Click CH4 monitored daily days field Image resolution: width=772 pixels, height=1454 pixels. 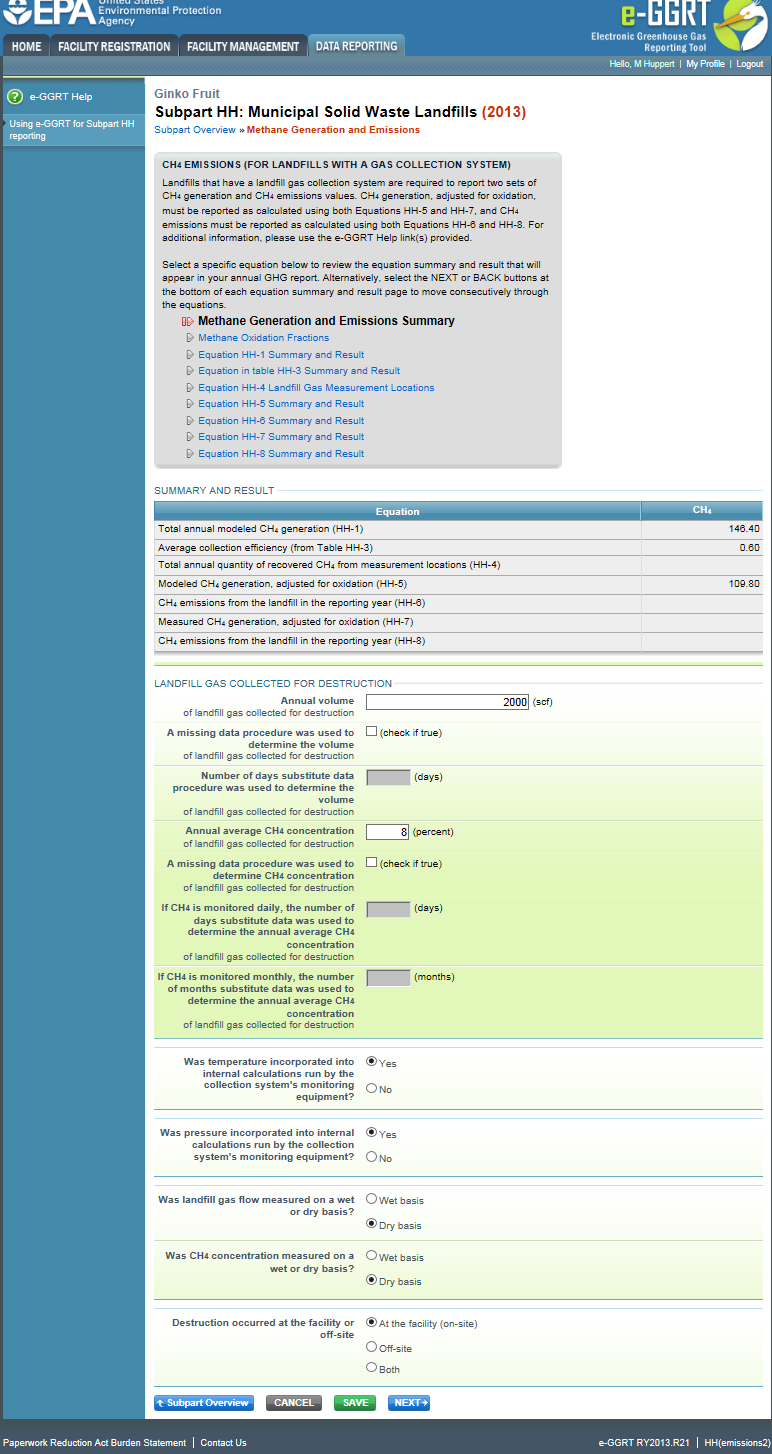click(x=388, y=909)
